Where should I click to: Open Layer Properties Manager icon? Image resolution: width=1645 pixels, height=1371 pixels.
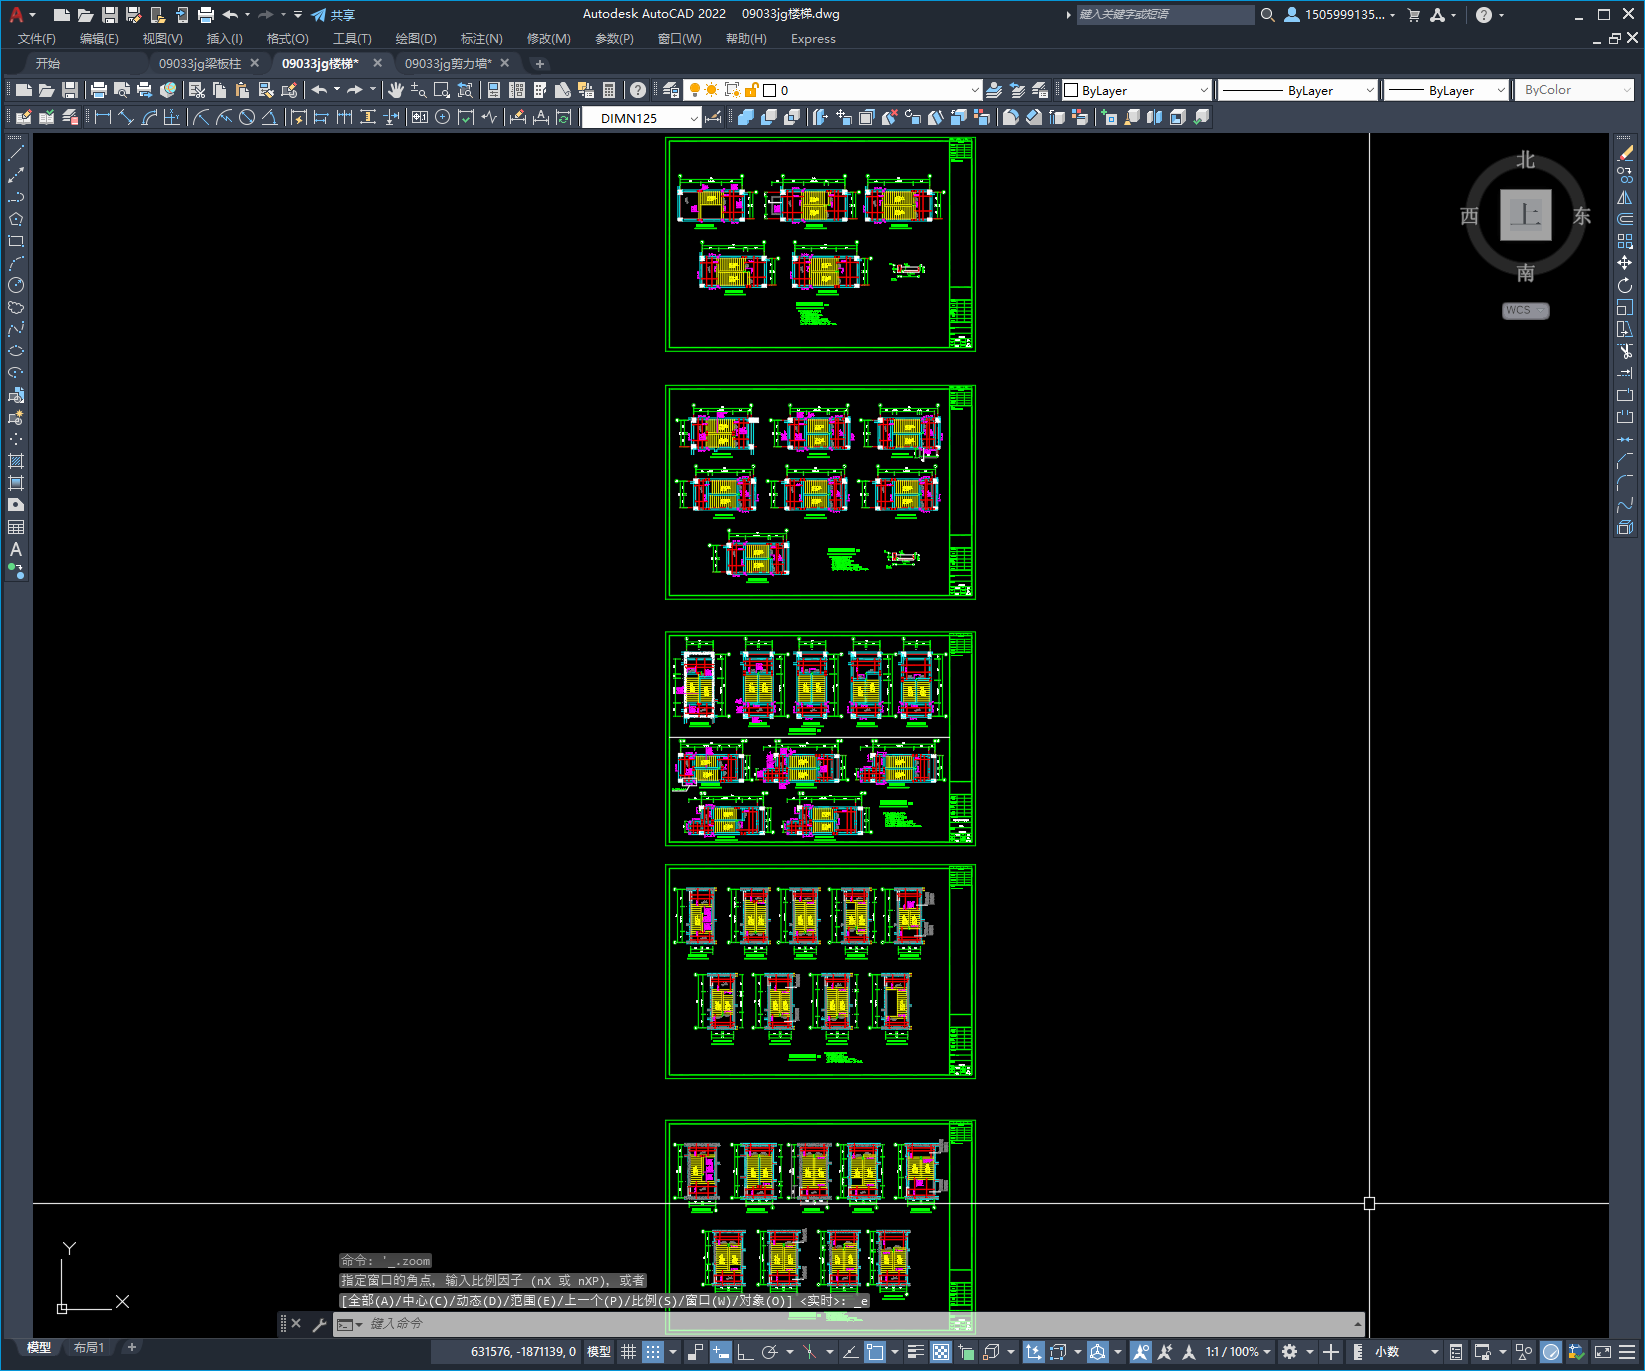point(671,90)
